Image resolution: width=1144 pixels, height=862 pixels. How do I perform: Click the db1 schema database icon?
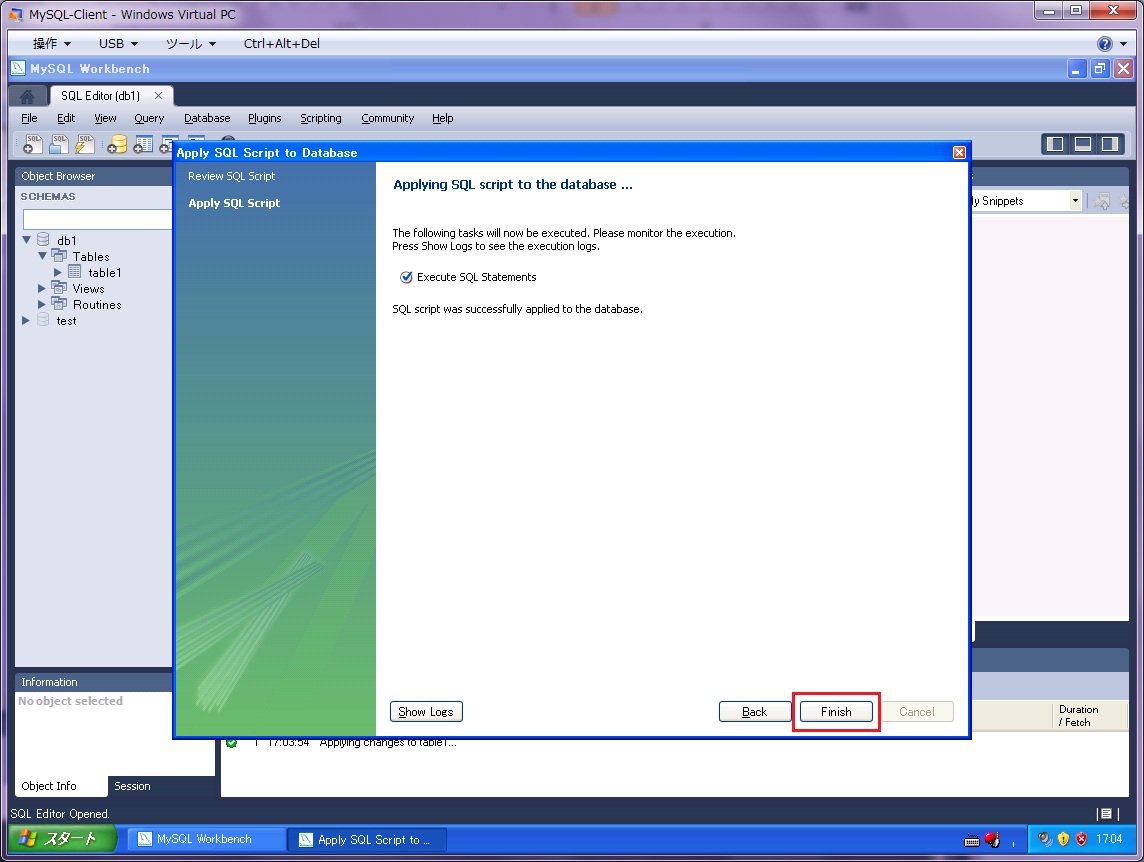click(x=43, y=239)
